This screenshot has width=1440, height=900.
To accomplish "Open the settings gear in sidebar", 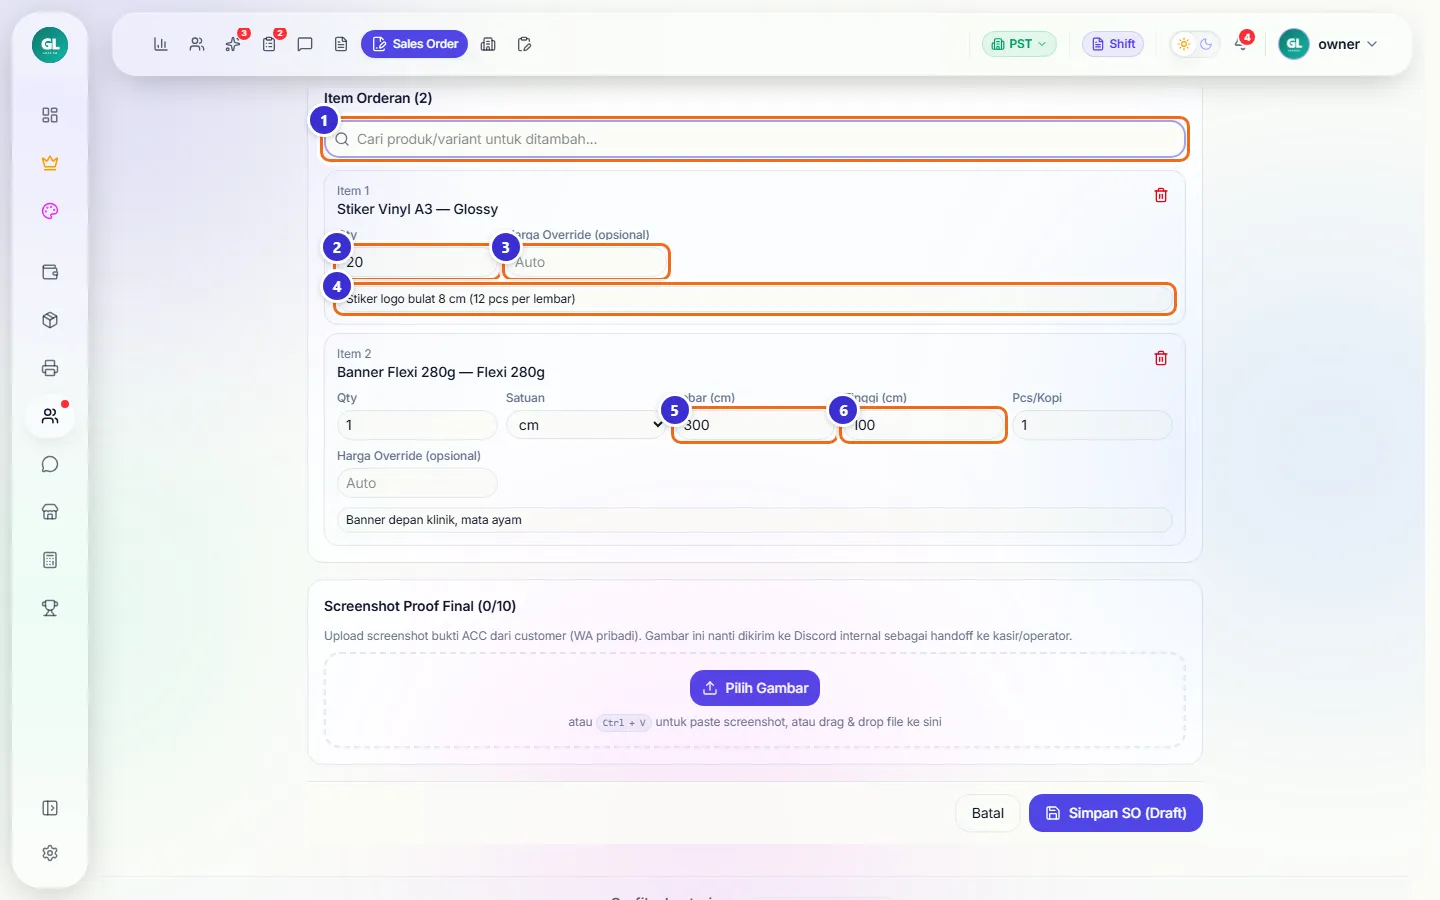I will click(x=50, y=853).
